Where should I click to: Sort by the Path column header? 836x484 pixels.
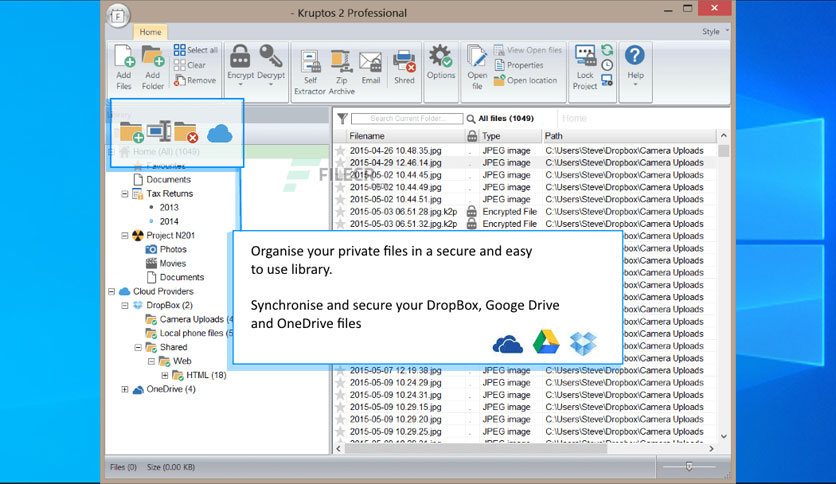click(x=629, y=136)
